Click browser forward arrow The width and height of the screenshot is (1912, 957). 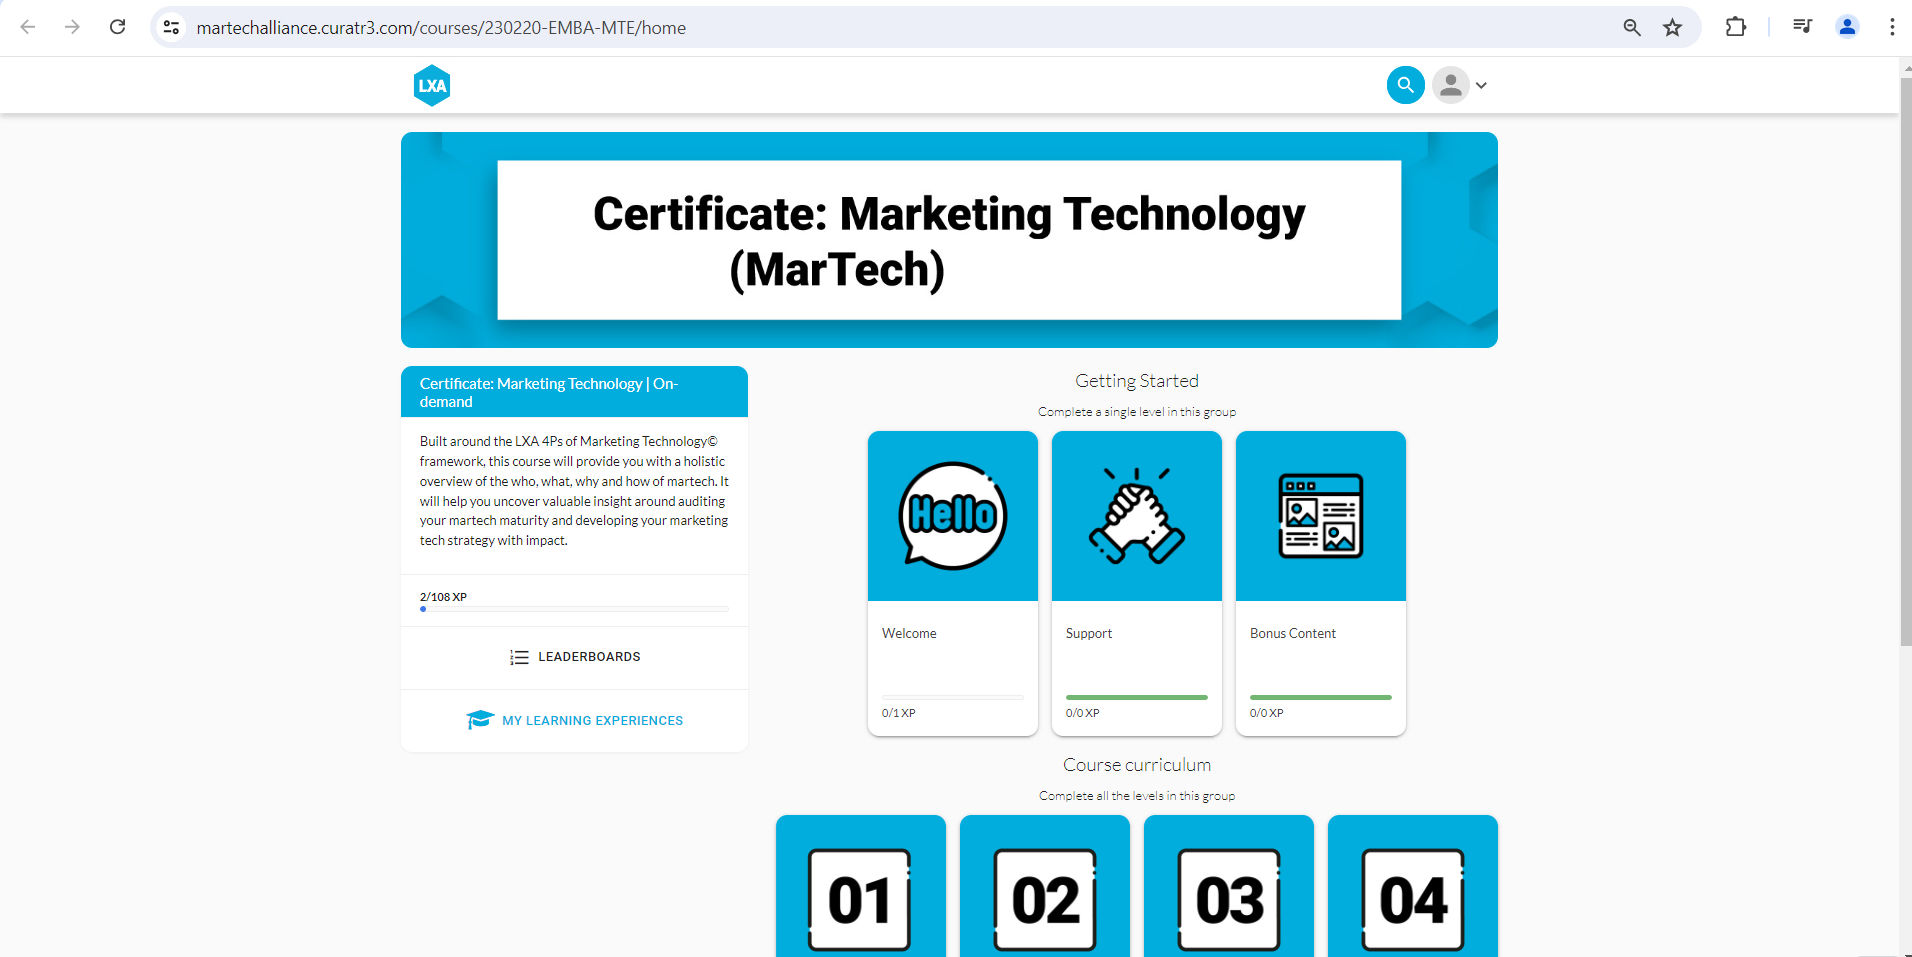coord(72,27)
